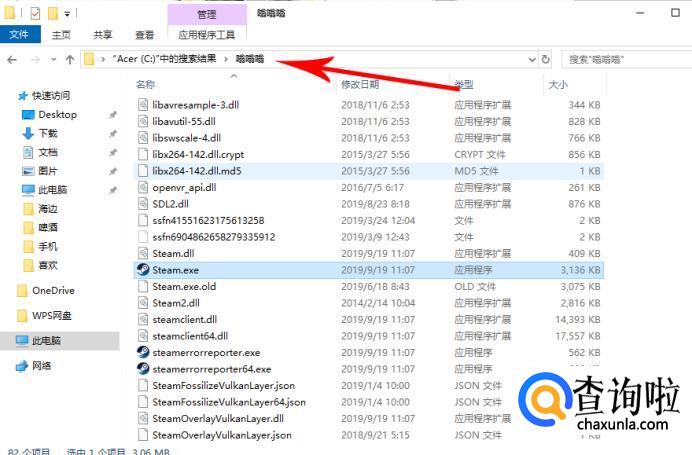The height and width of the screenshot is (455, 692).
Task: Select file name ssfn6904862658279335912
Action: tap(214, 237)
